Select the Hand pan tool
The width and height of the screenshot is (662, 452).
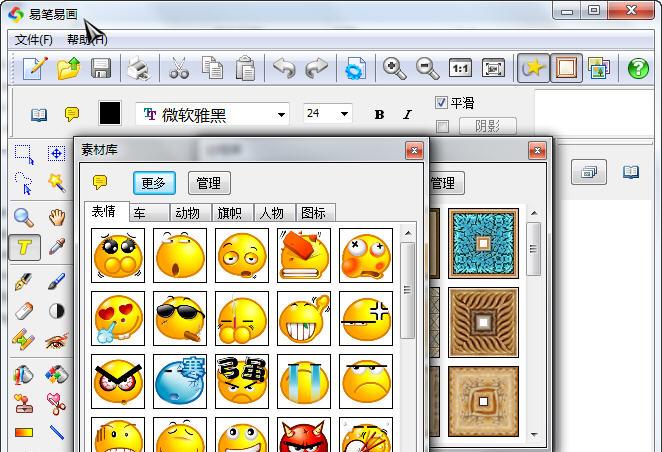coord(57,217)
